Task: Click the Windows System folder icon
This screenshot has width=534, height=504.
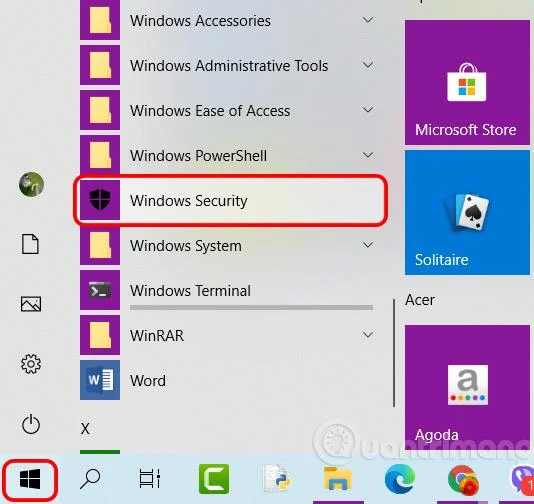Action: tap(100, 245)
